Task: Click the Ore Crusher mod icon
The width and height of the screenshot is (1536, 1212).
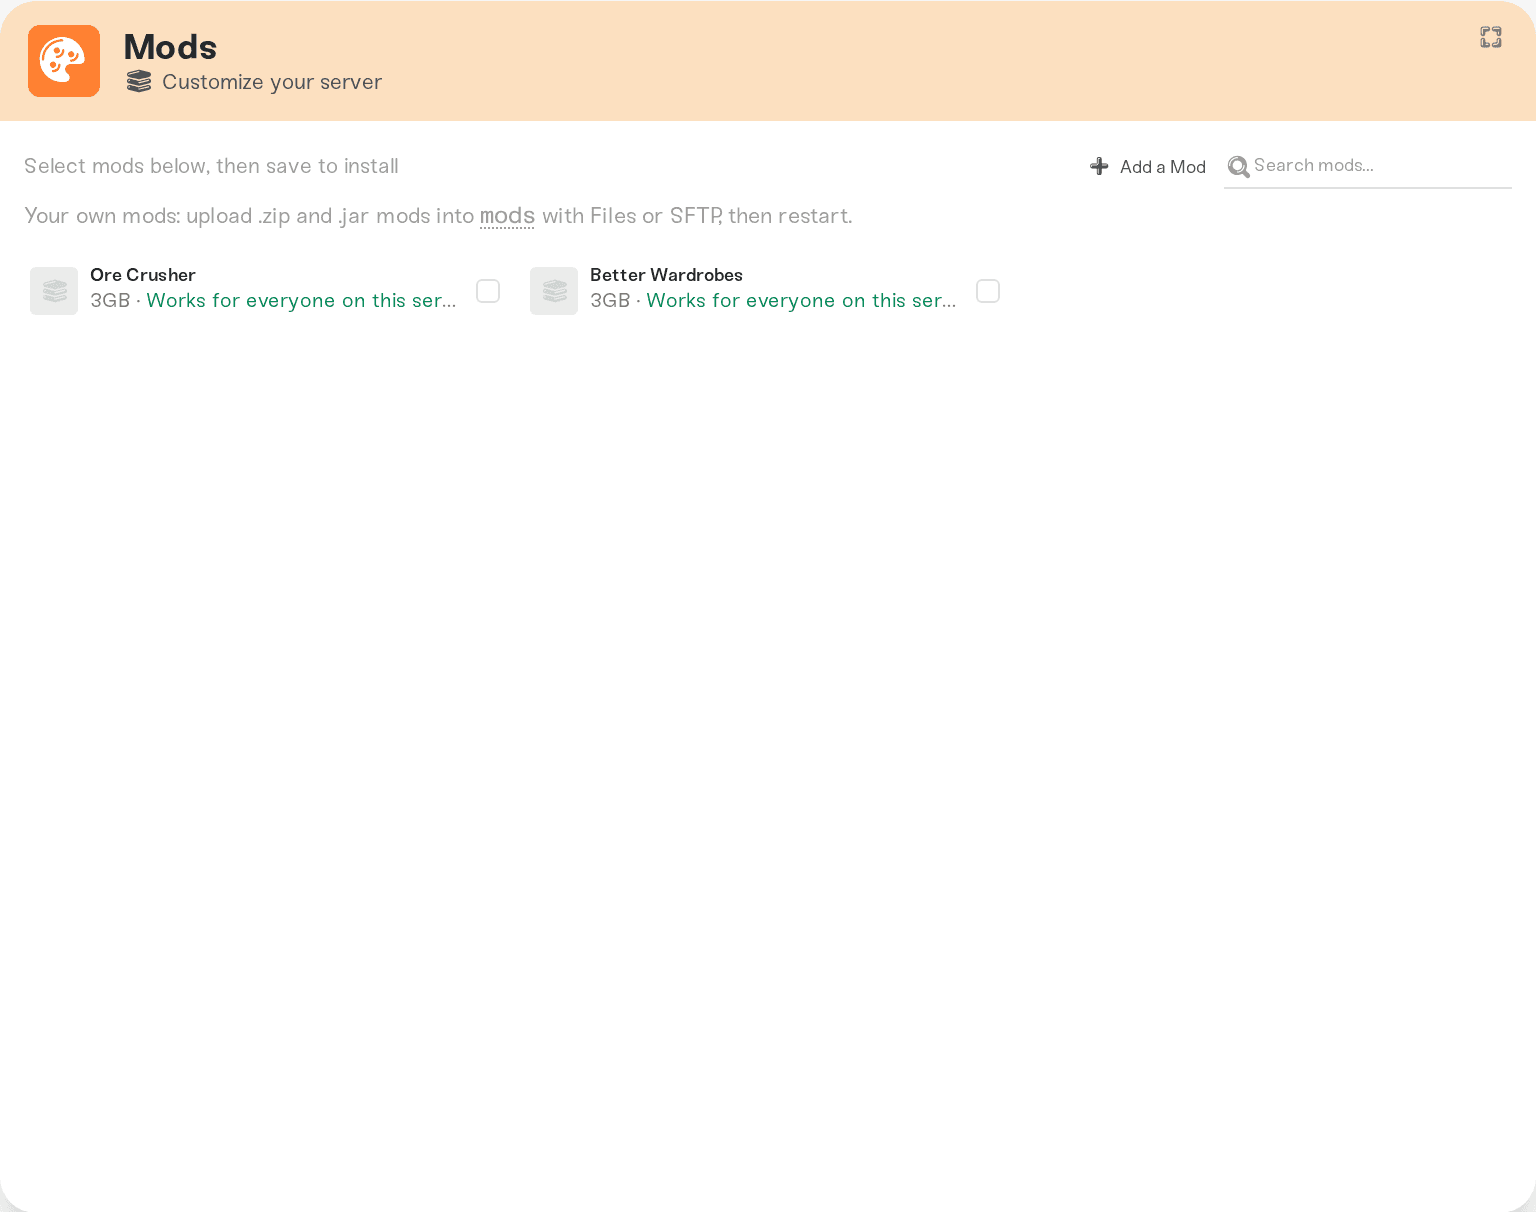Action: coord(54,291)
